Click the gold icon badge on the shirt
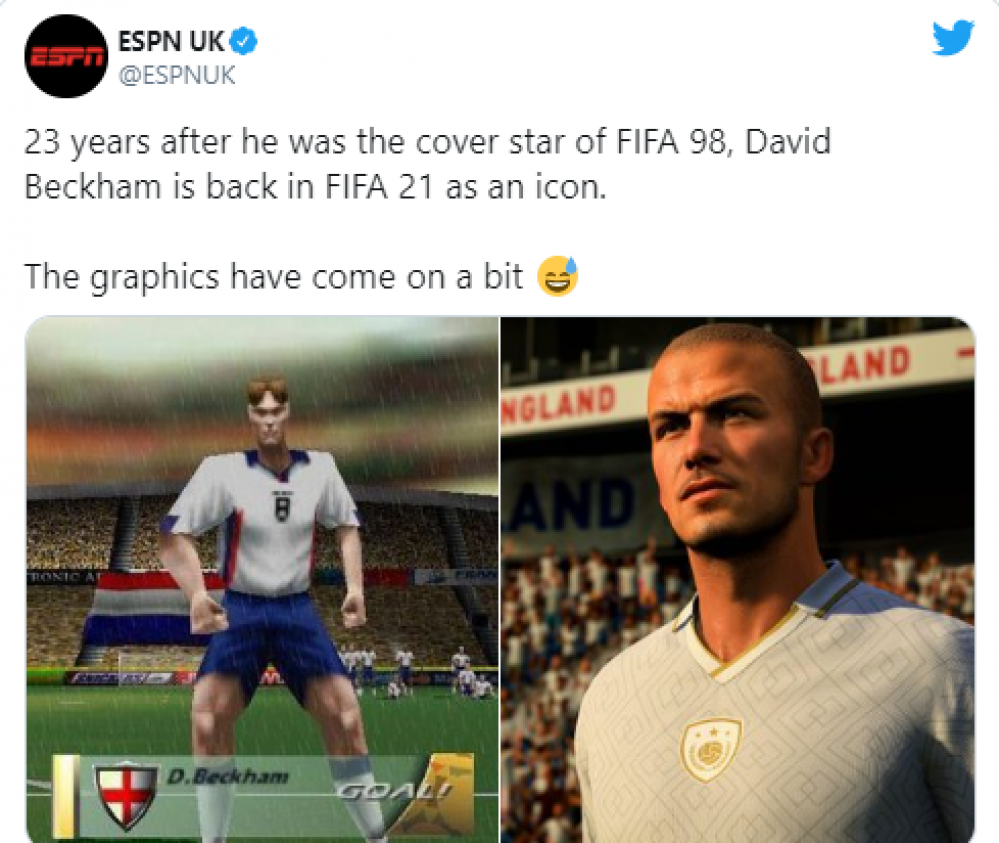The image size is (999, 843). [x=711, y=749]
